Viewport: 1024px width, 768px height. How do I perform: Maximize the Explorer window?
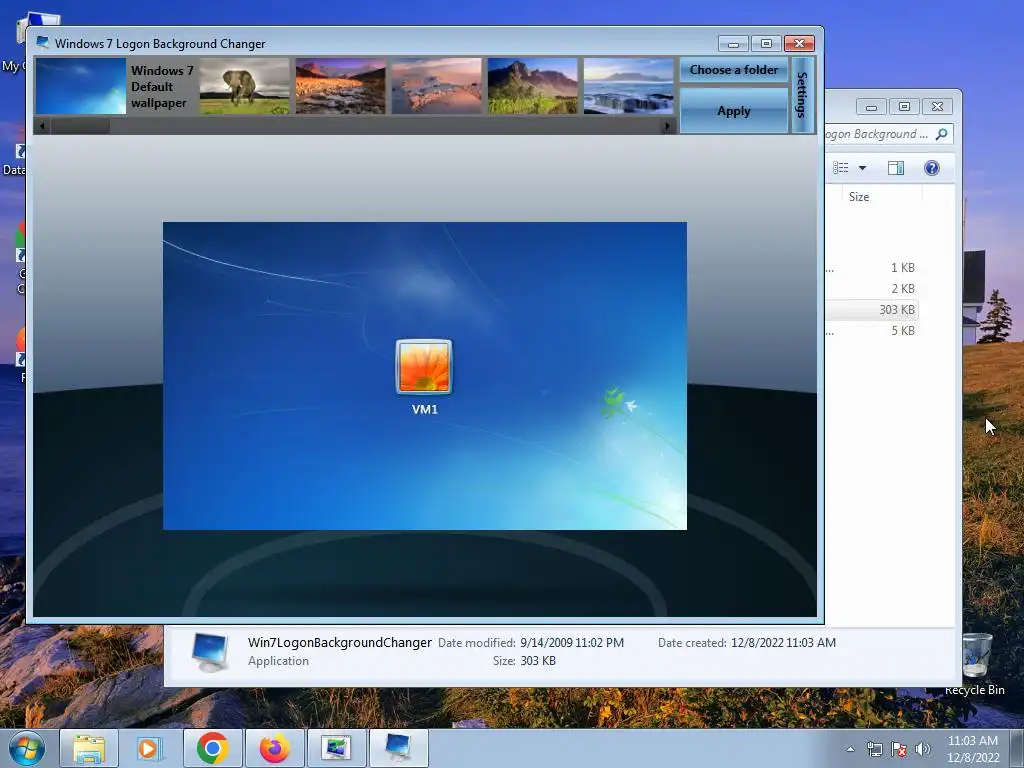coord(904,106)
